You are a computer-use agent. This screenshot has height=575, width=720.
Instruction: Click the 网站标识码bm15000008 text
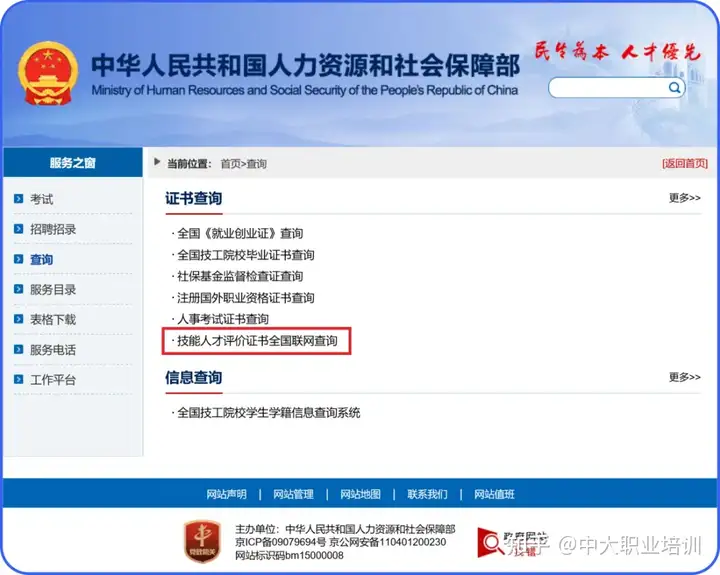pos(289,556)
